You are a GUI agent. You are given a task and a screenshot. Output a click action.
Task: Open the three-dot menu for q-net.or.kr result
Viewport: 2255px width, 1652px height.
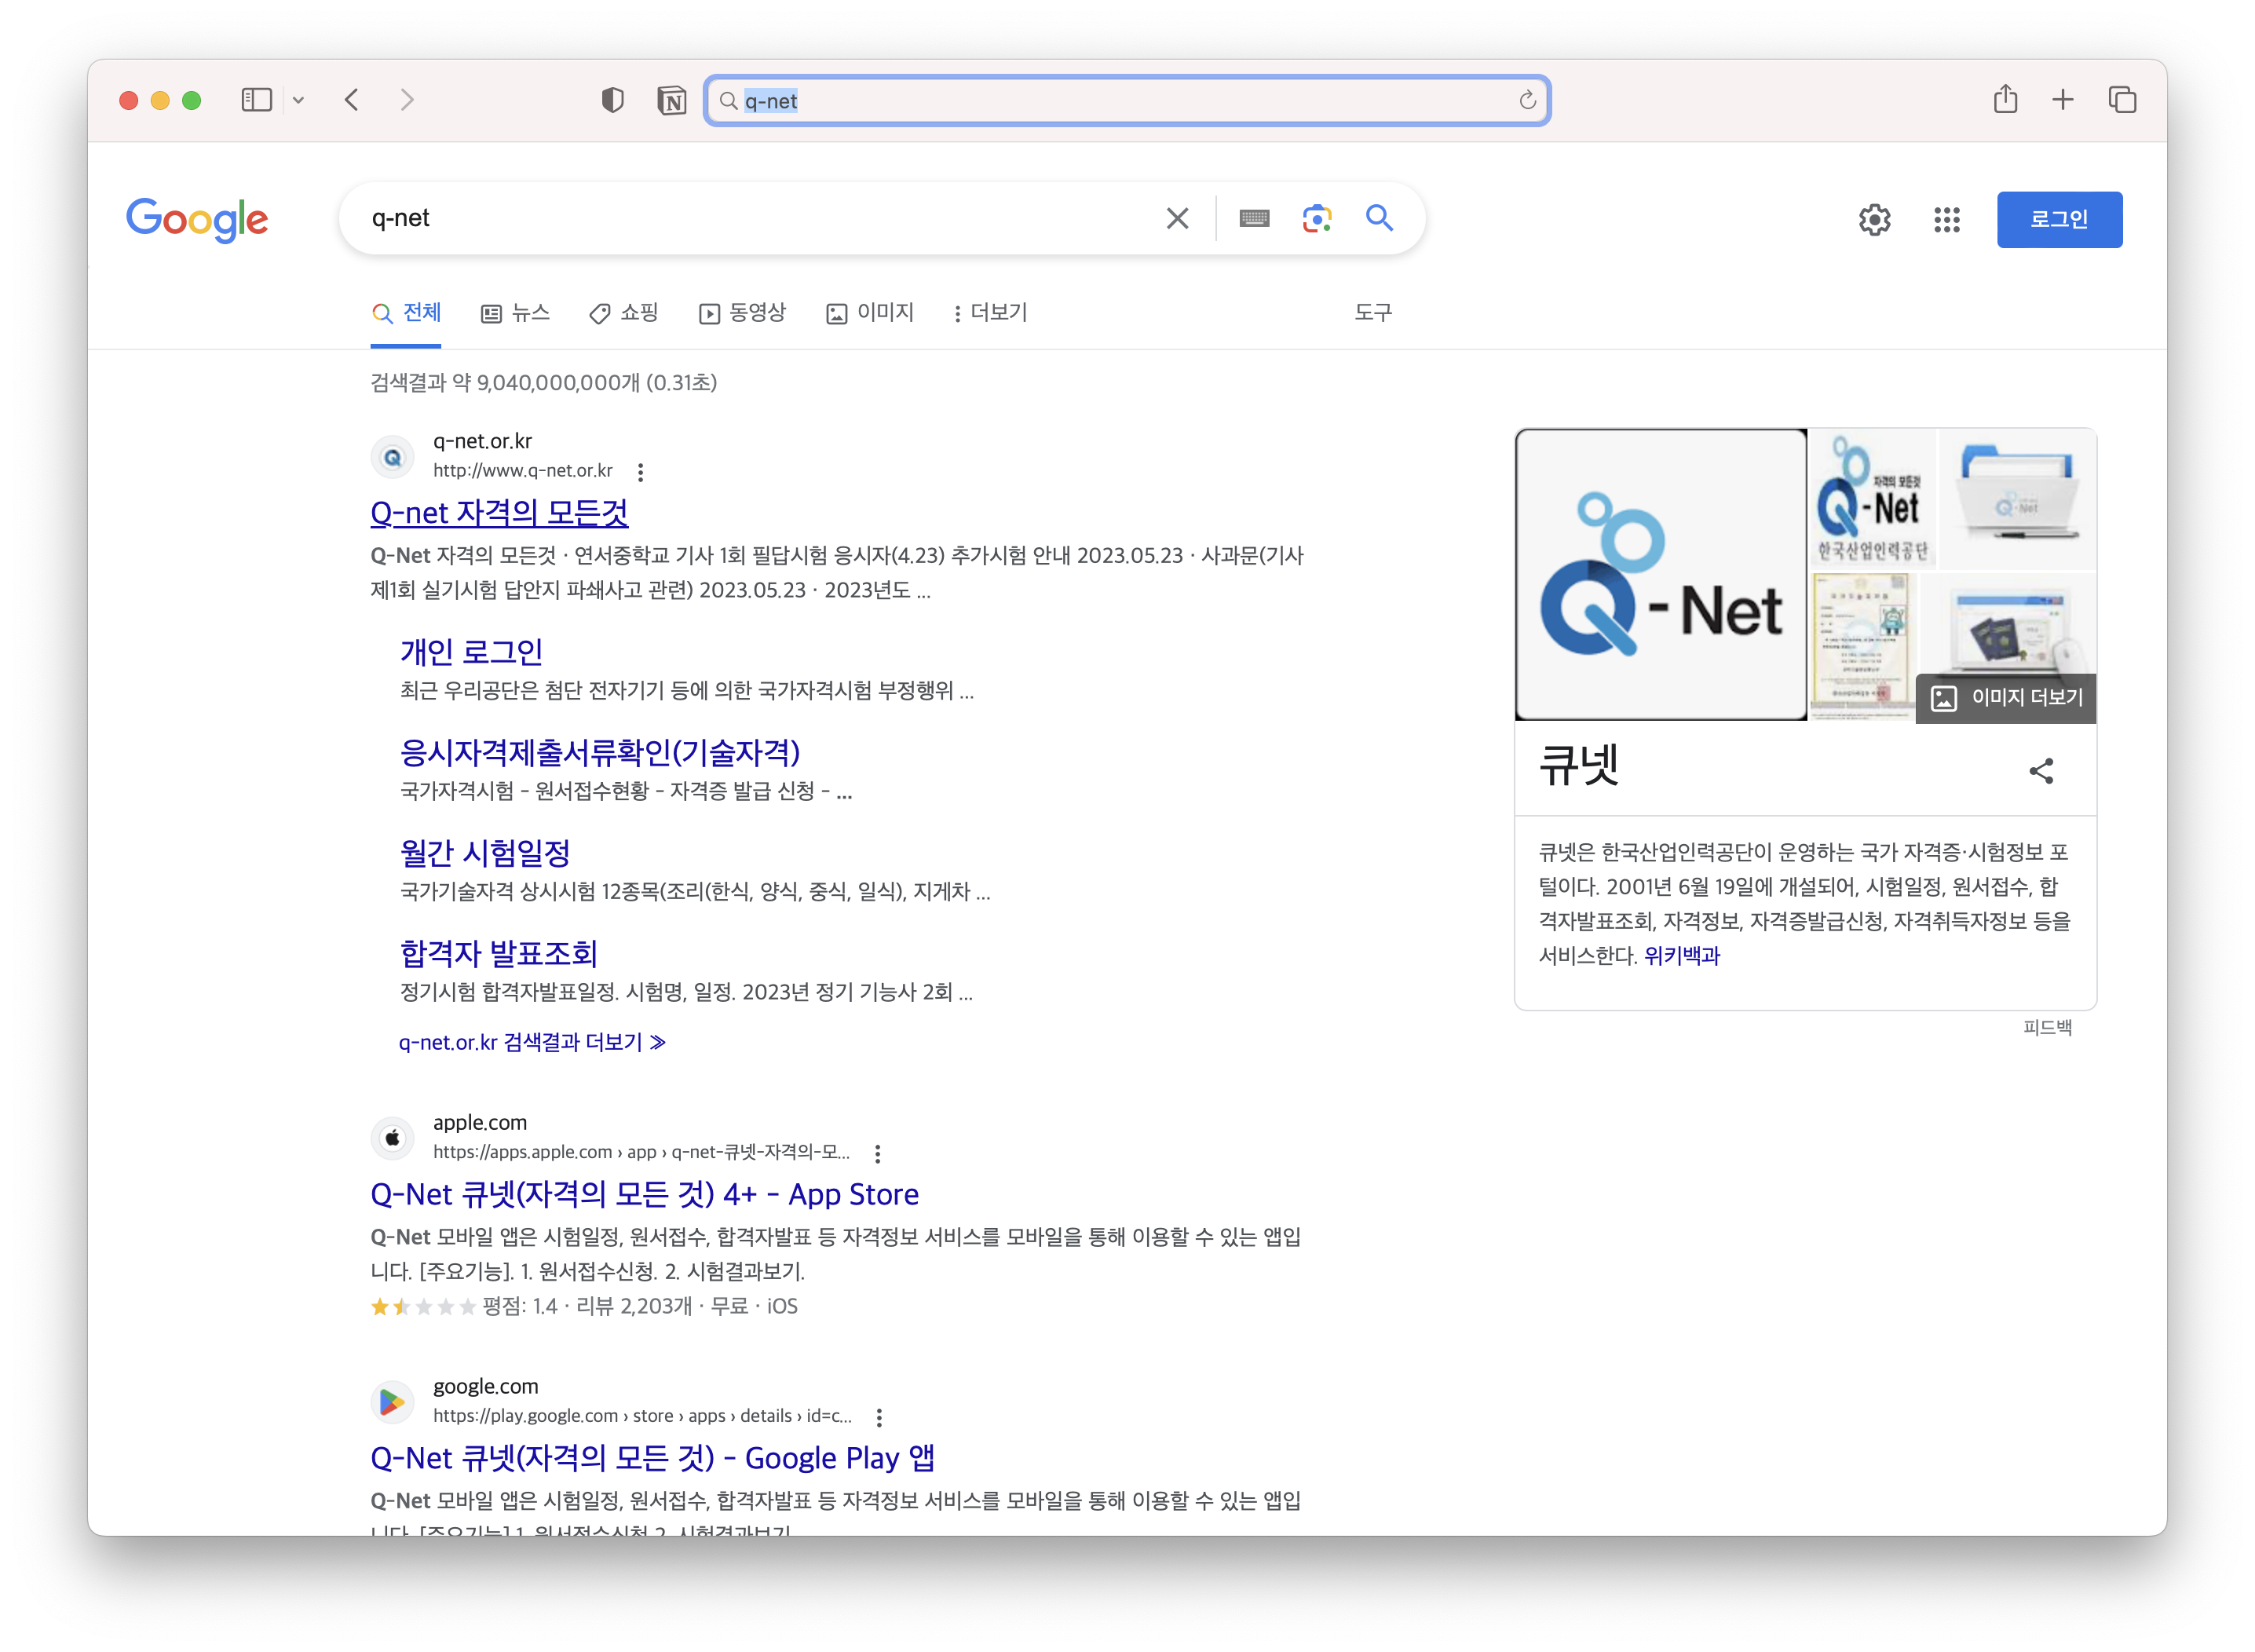[640, 472]
